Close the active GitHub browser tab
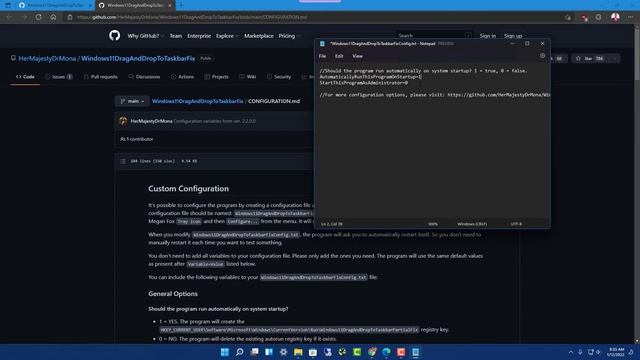Viewport: 640px width, 360px height. pyautogui.click(x=170, y=5)
